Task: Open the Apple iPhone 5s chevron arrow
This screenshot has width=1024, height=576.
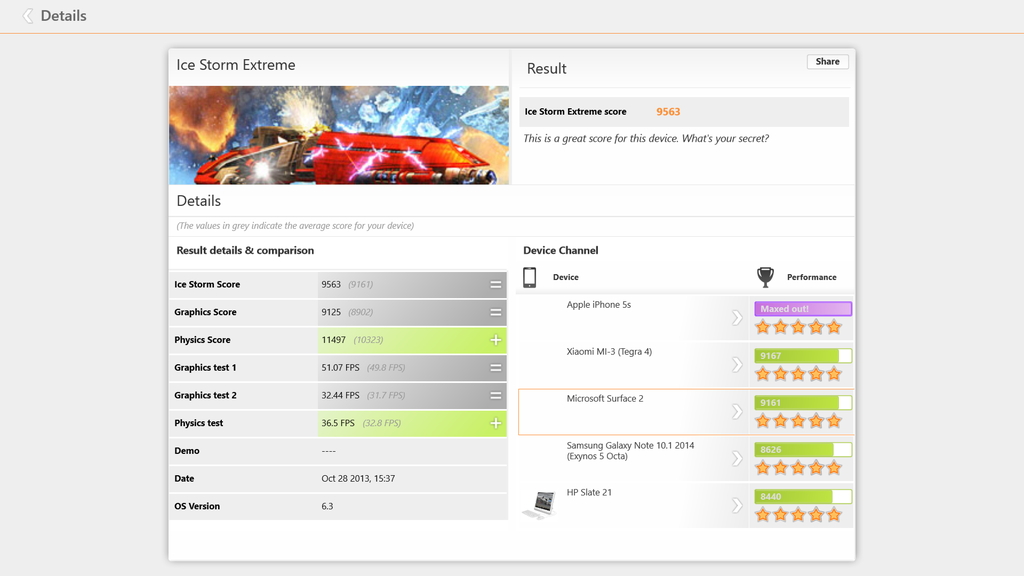Action: pyautogui.click(x=737, y=318)
